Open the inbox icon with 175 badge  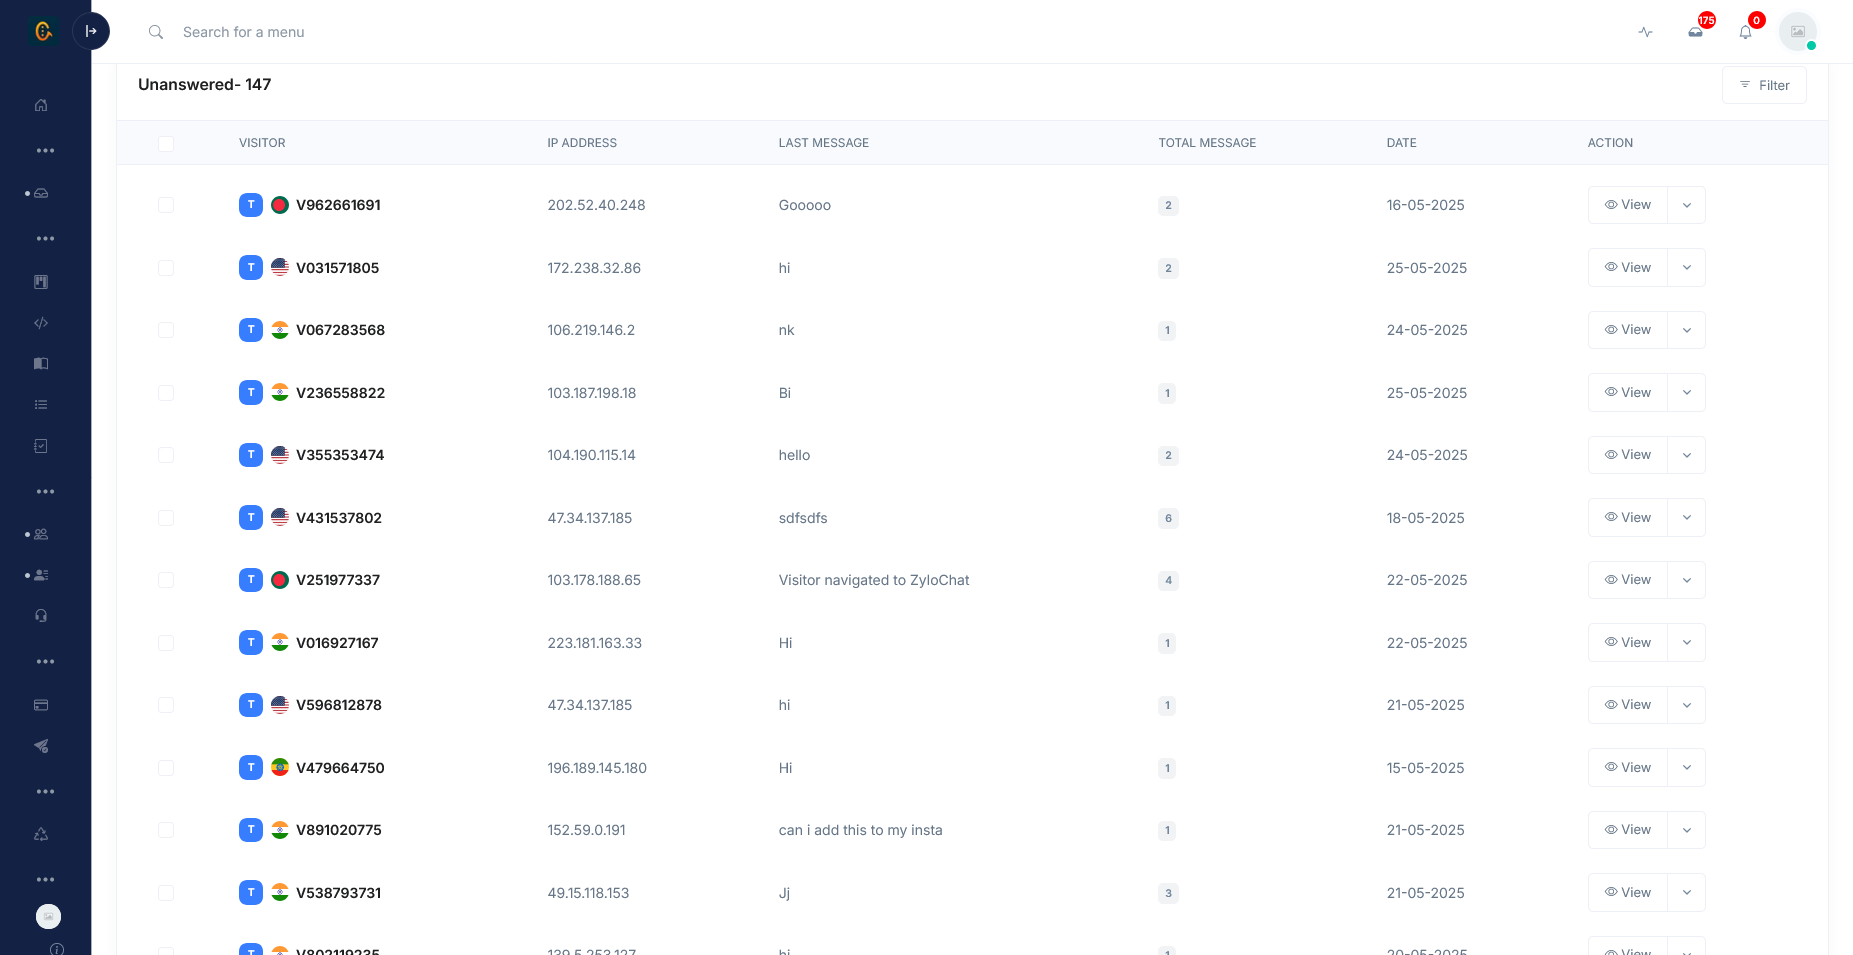click(1696, 32)
